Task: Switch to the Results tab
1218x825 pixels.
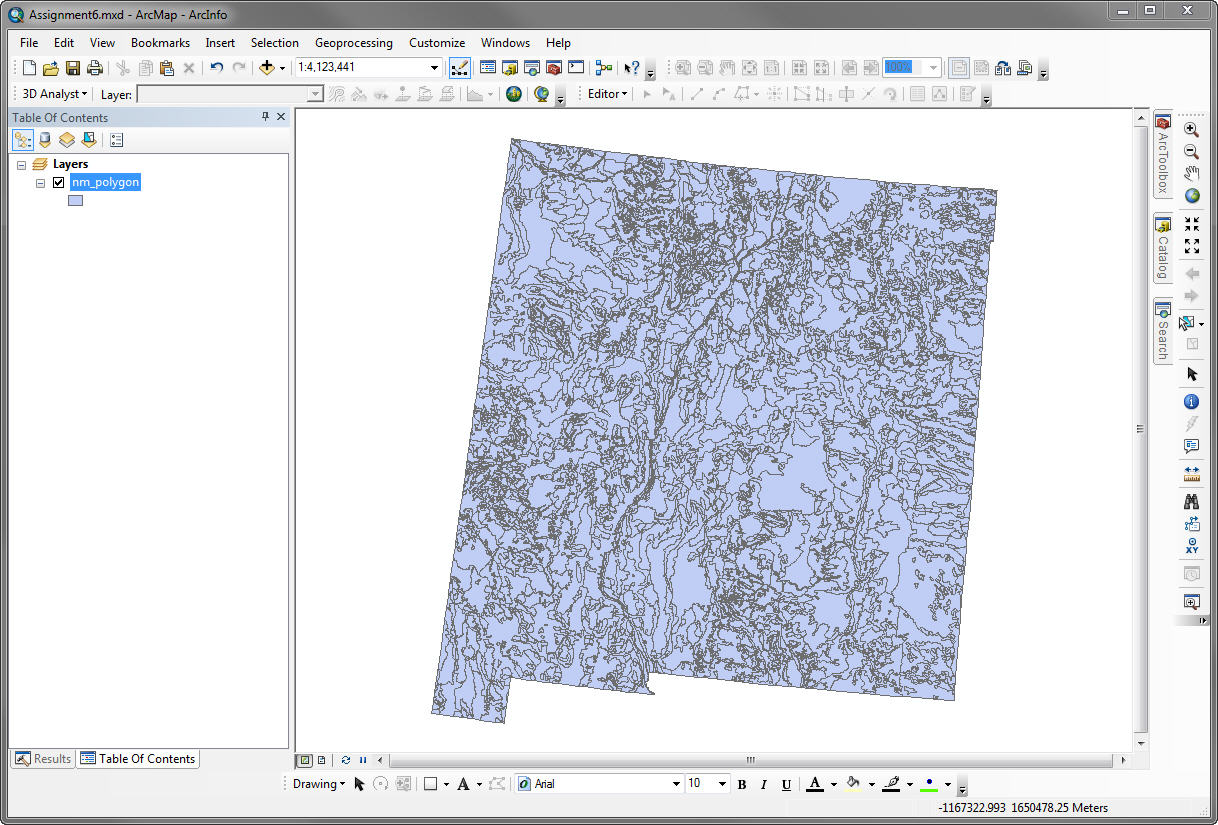Action: point(43,759)
